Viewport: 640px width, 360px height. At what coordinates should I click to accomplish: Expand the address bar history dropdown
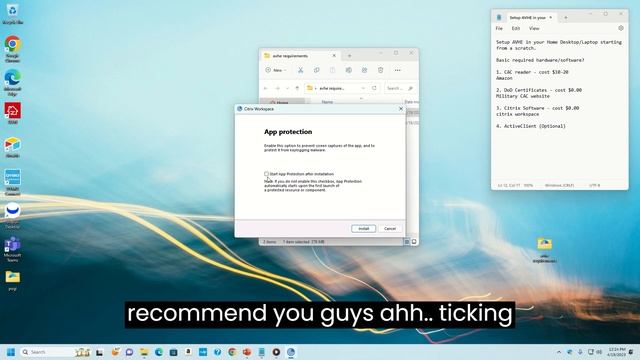click(x=363, y=88)
